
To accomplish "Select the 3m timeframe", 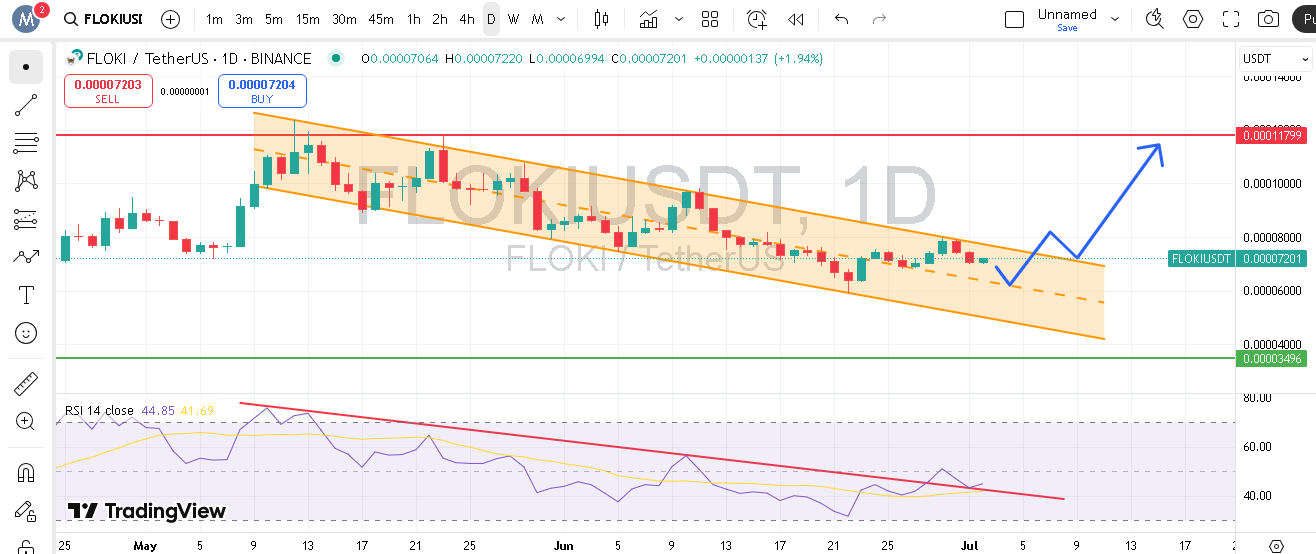I will 244,19.
